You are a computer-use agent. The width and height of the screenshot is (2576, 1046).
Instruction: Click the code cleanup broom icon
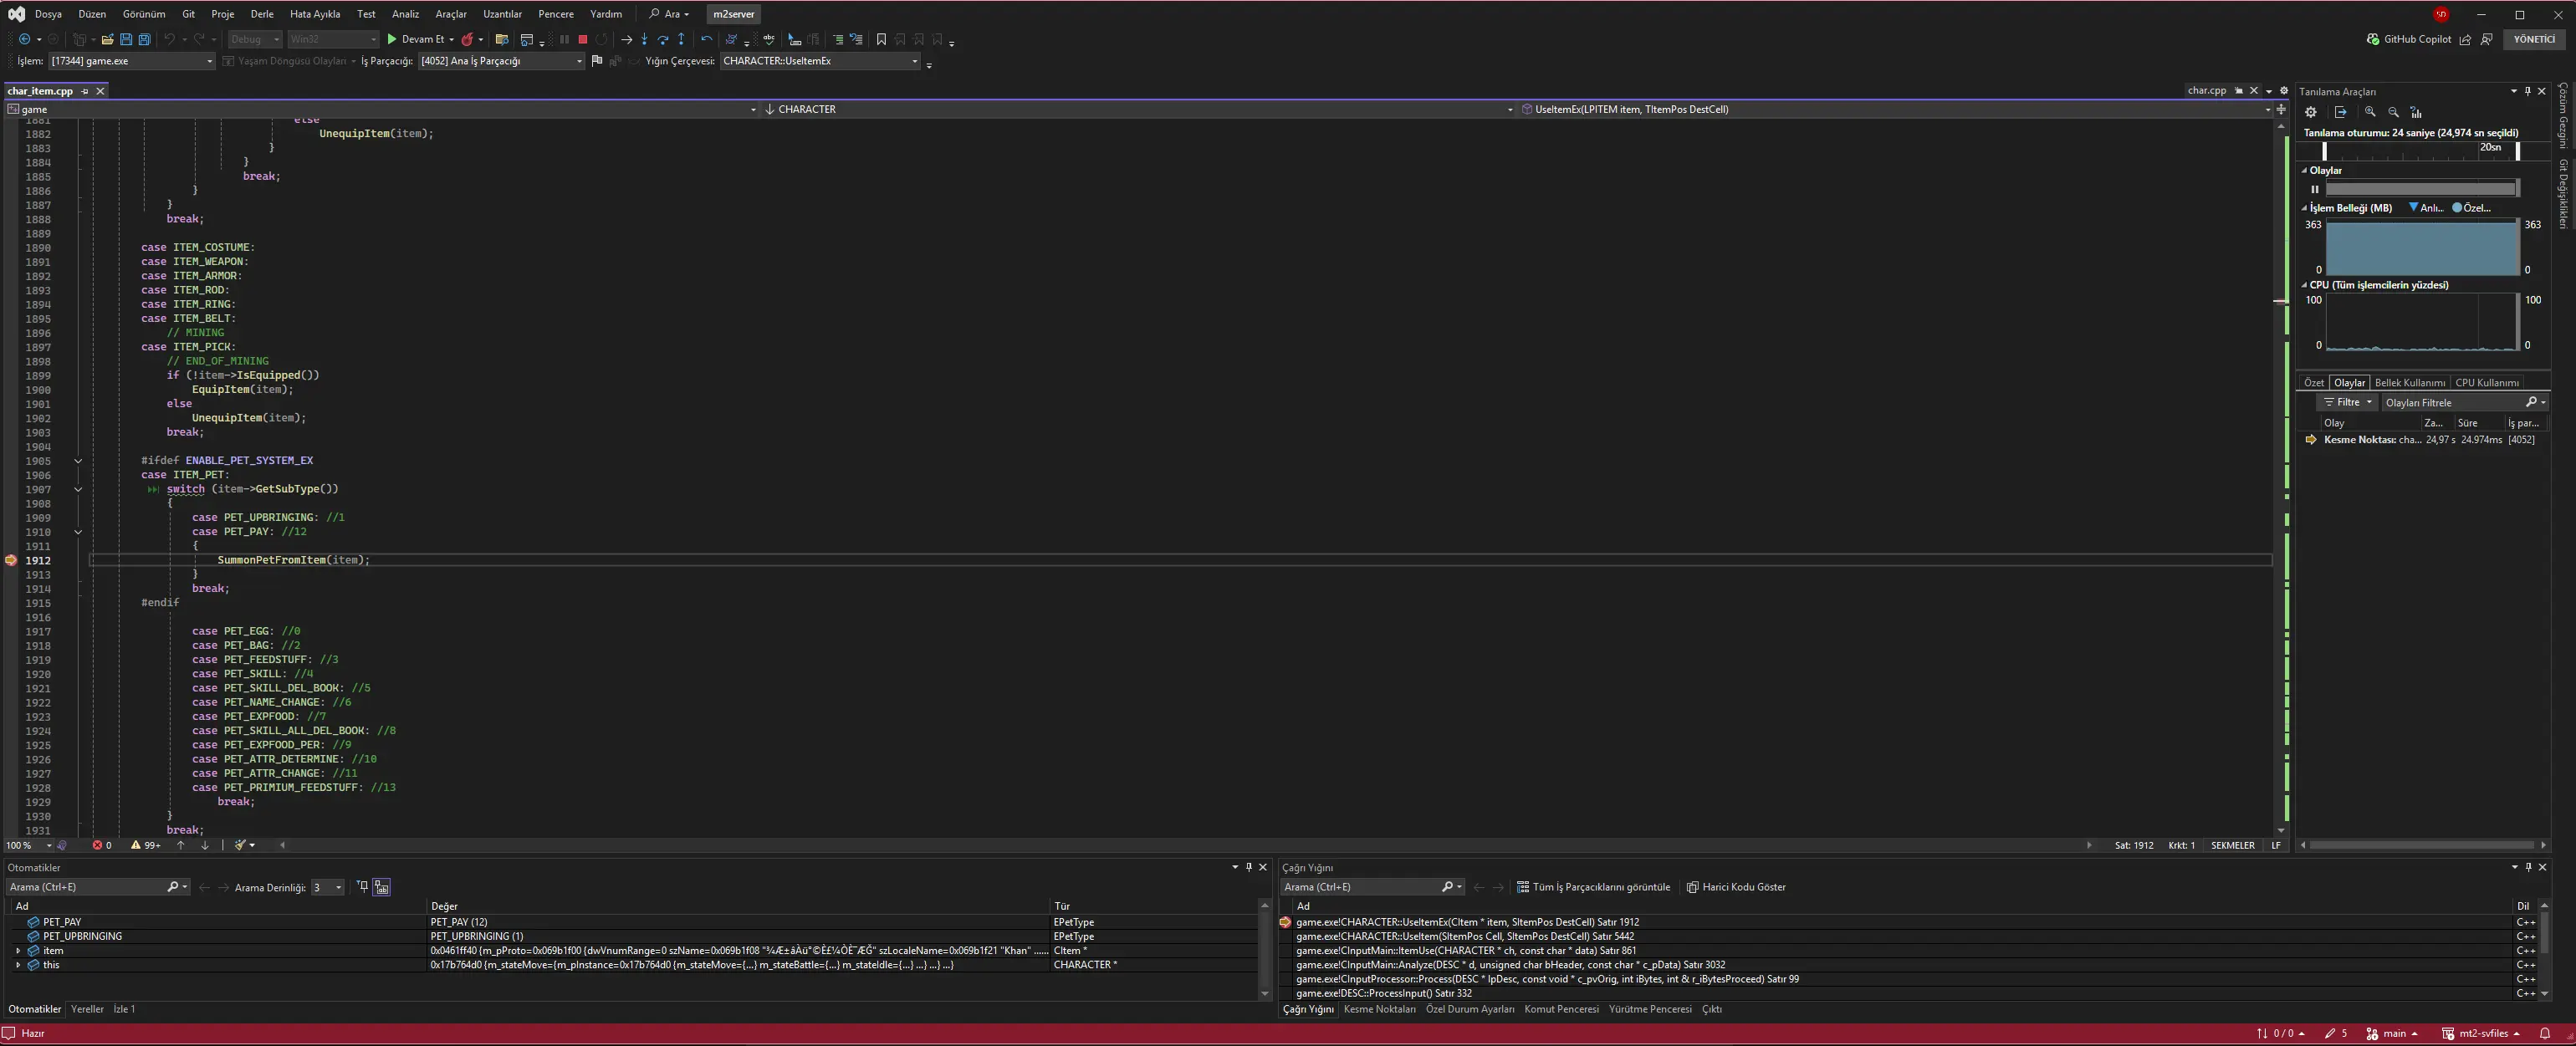pyautogui.click(x=240, y=845)
